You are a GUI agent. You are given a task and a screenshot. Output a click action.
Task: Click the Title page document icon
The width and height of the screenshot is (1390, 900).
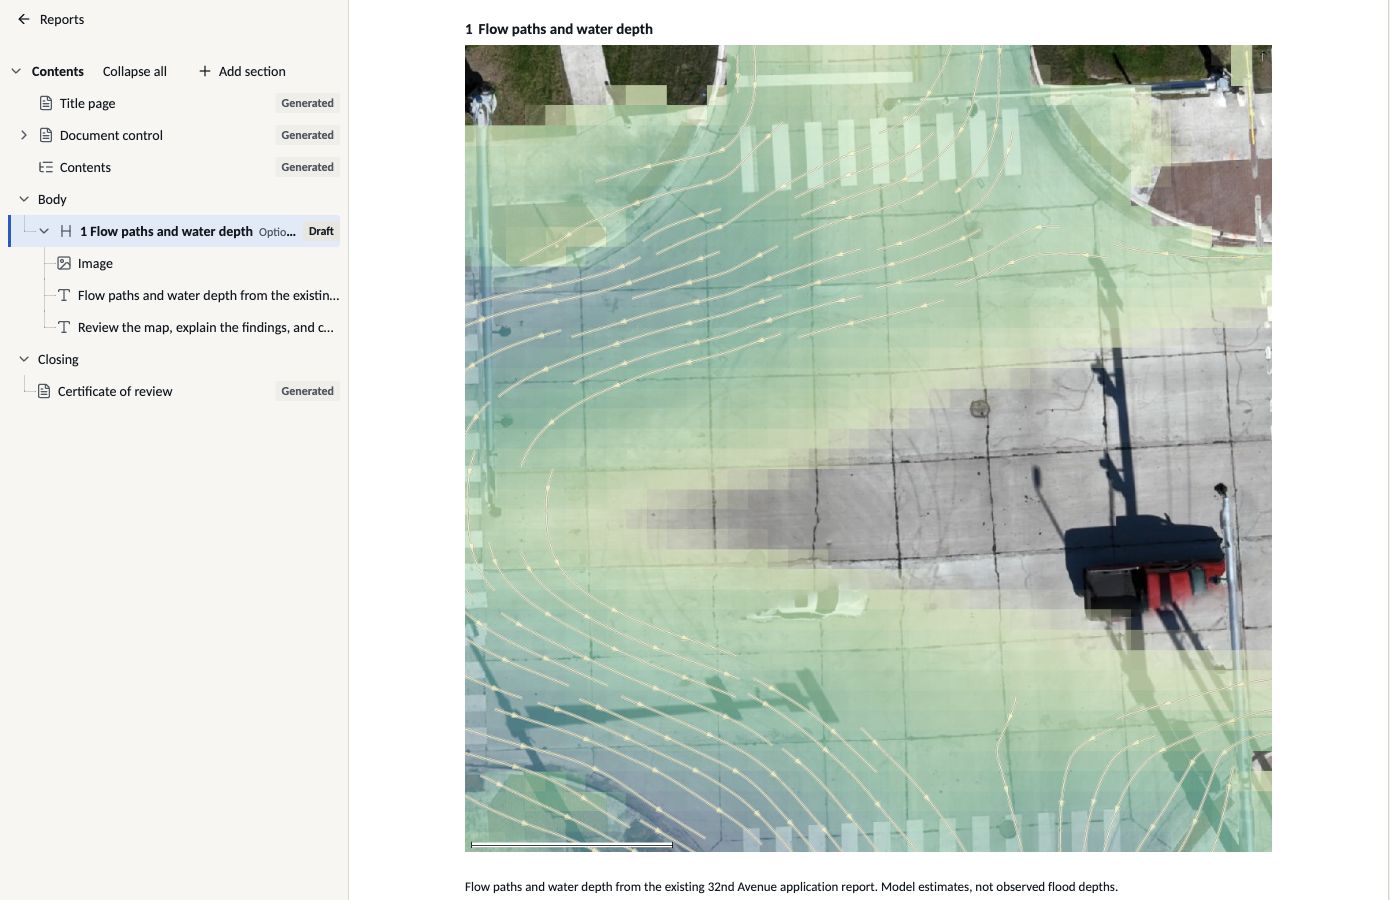tap(46, 103)
